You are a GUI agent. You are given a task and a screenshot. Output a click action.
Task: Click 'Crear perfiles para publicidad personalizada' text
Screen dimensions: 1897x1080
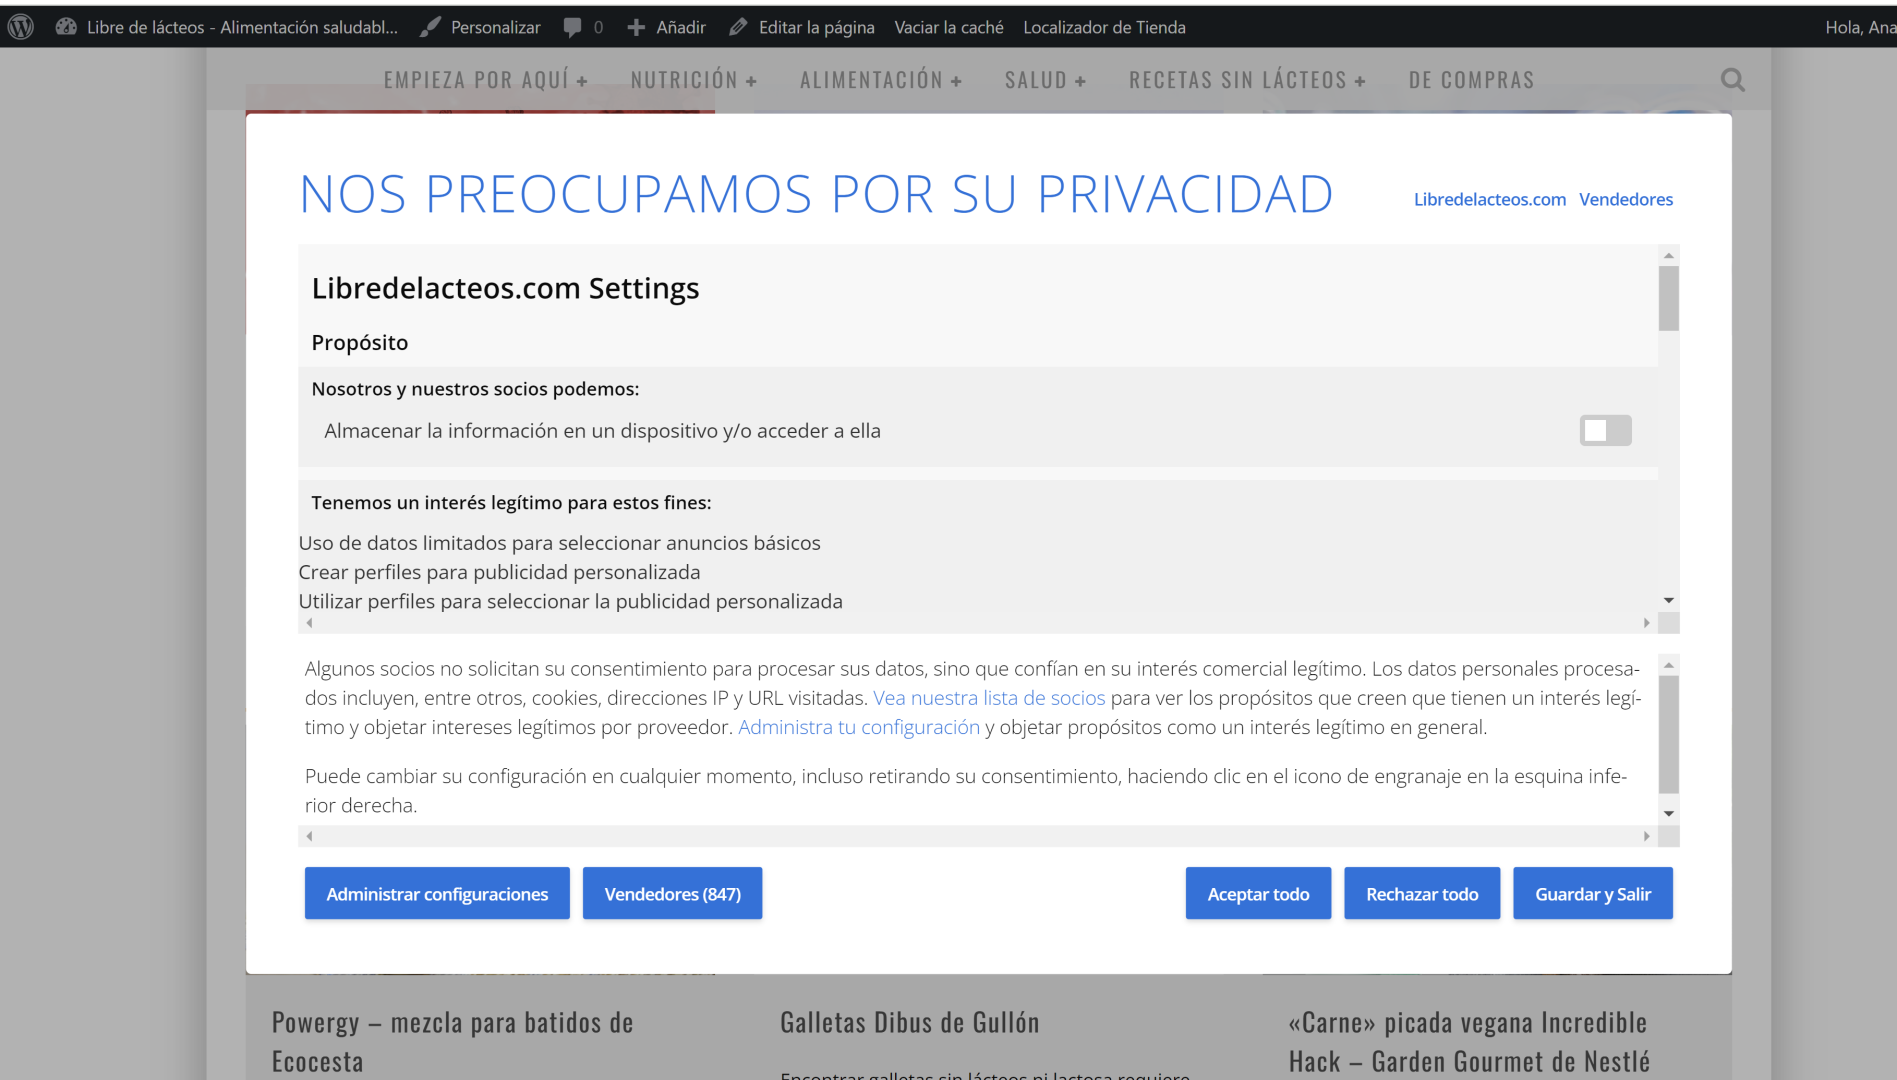(499, 572)
